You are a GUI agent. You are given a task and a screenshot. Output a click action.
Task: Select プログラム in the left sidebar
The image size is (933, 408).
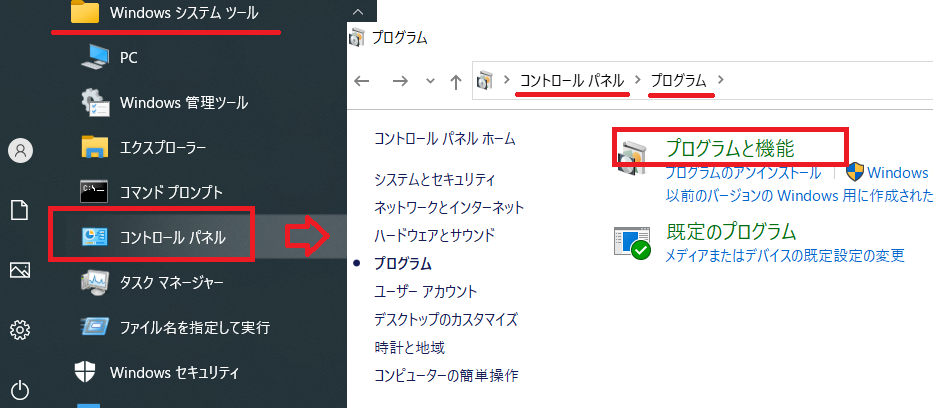coord(402,263)
